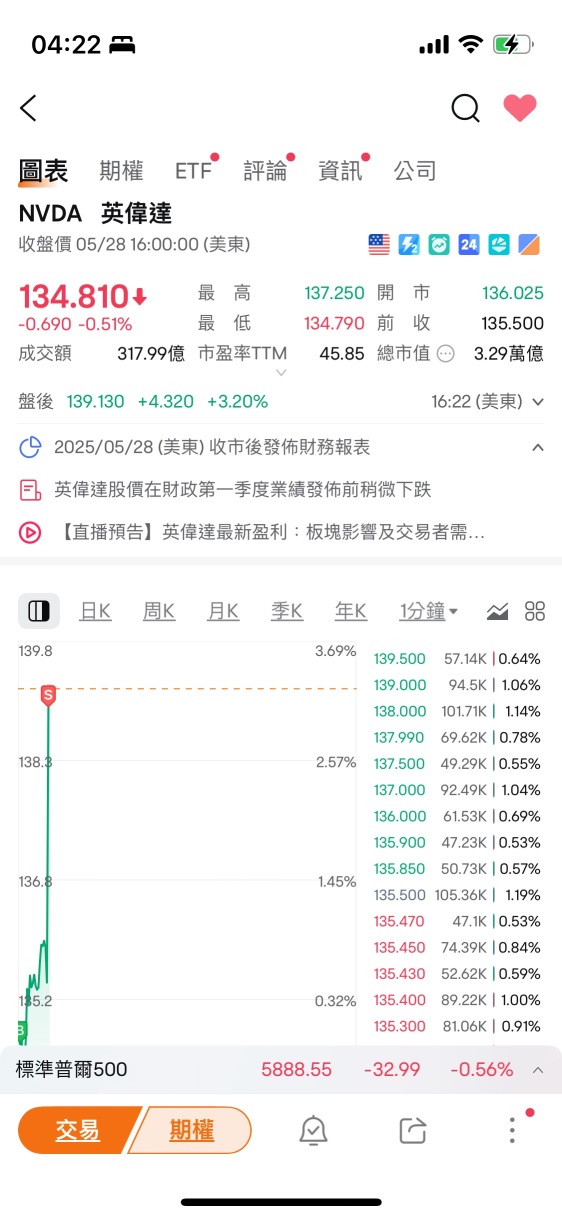Expand the 市盈率TTM dropdown arrow

click(x=281, y=372)
